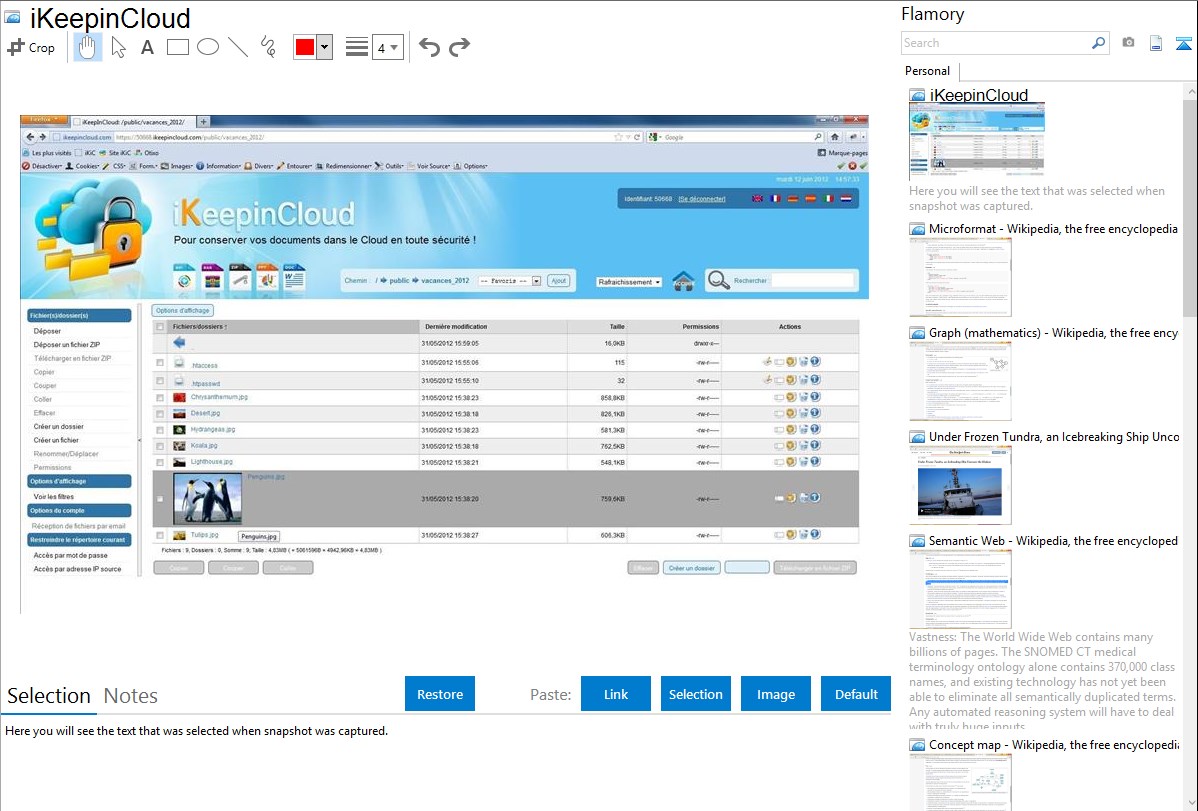The height and width of the screenshot is (811, 1198).
Task: Click the blue collapse-to-top arrow icon
Action: point(1183,43)
